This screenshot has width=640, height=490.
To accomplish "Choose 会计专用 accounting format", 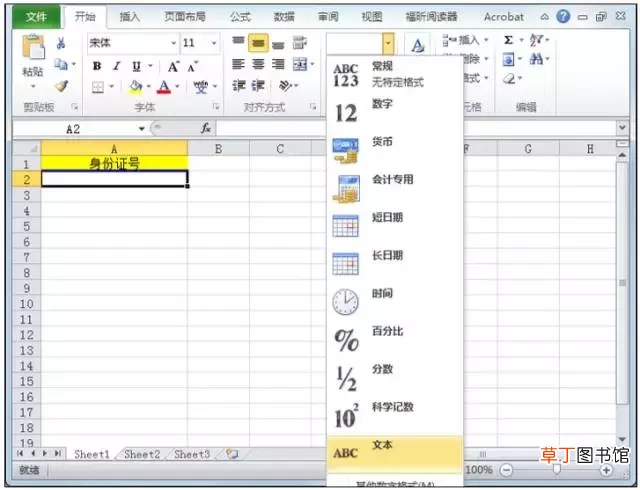I will coord(395,188).
